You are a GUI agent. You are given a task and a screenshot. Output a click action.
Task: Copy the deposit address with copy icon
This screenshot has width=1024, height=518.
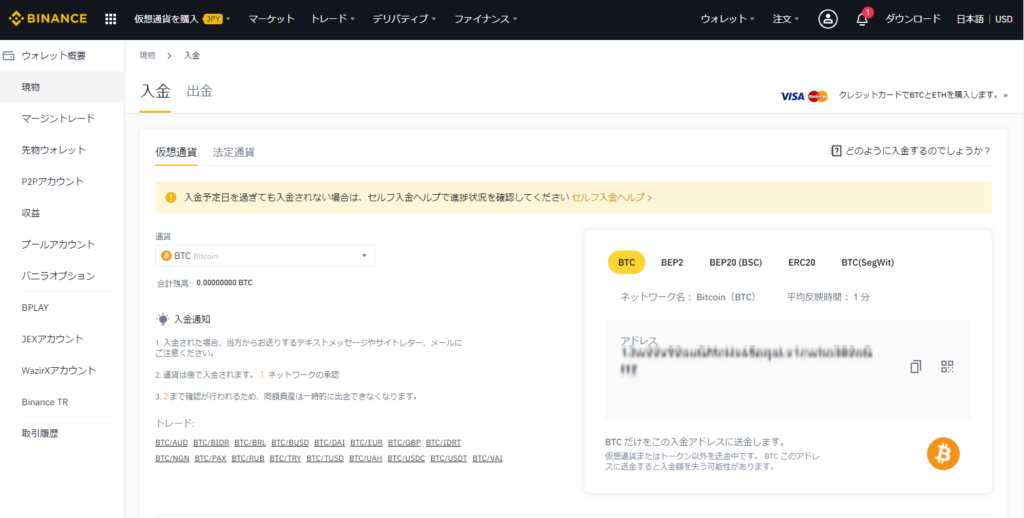pos(916,366)
